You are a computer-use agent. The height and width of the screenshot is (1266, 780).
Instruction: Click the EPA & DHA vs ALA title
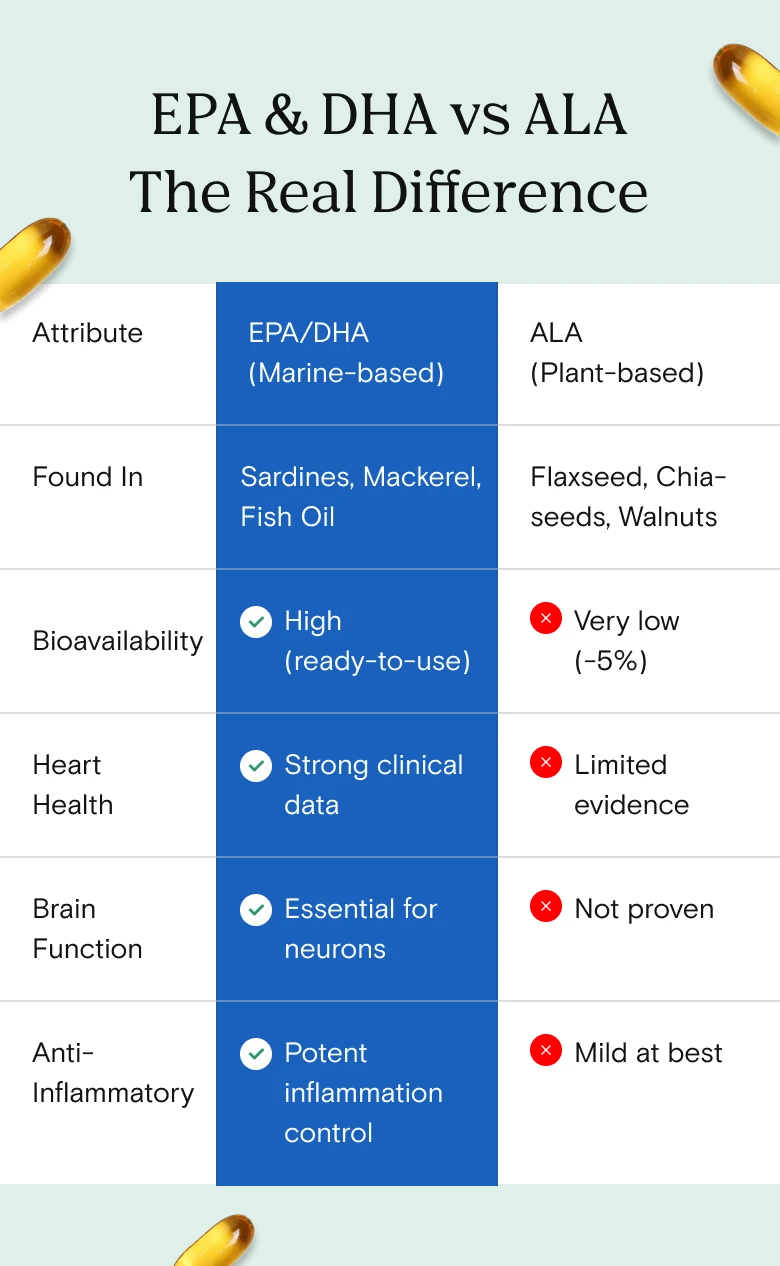(x=389, y=116)
